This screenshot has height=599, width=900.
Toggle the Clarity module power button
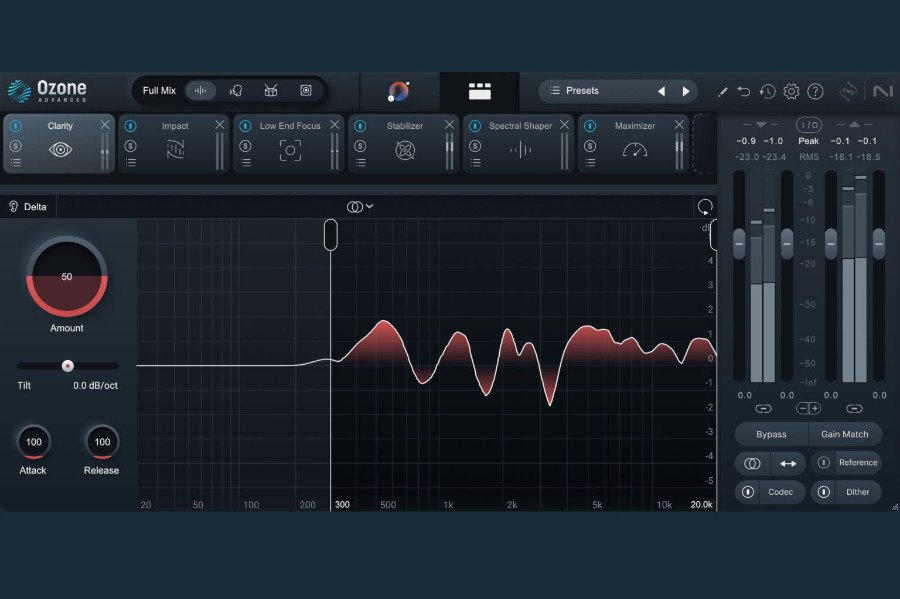click(16, 127)
